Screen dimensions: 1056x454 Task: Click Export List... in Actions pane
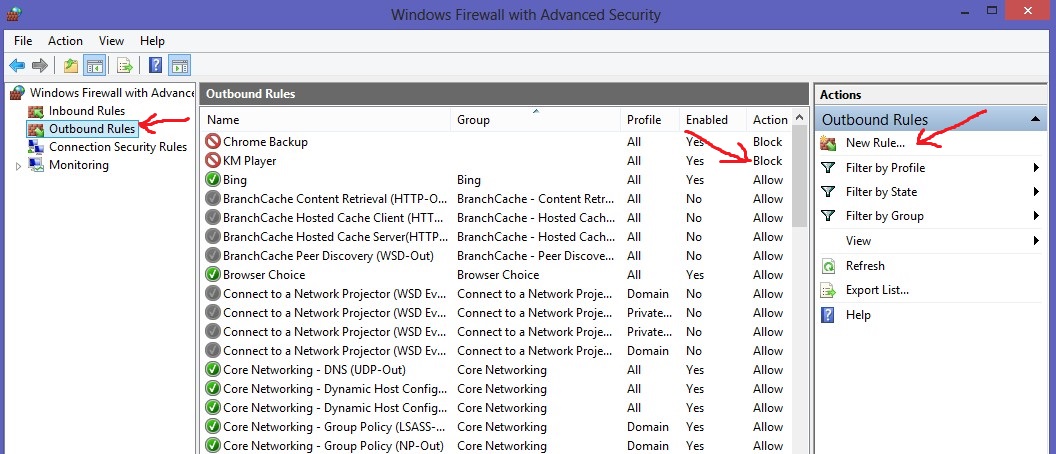point(877,290)
